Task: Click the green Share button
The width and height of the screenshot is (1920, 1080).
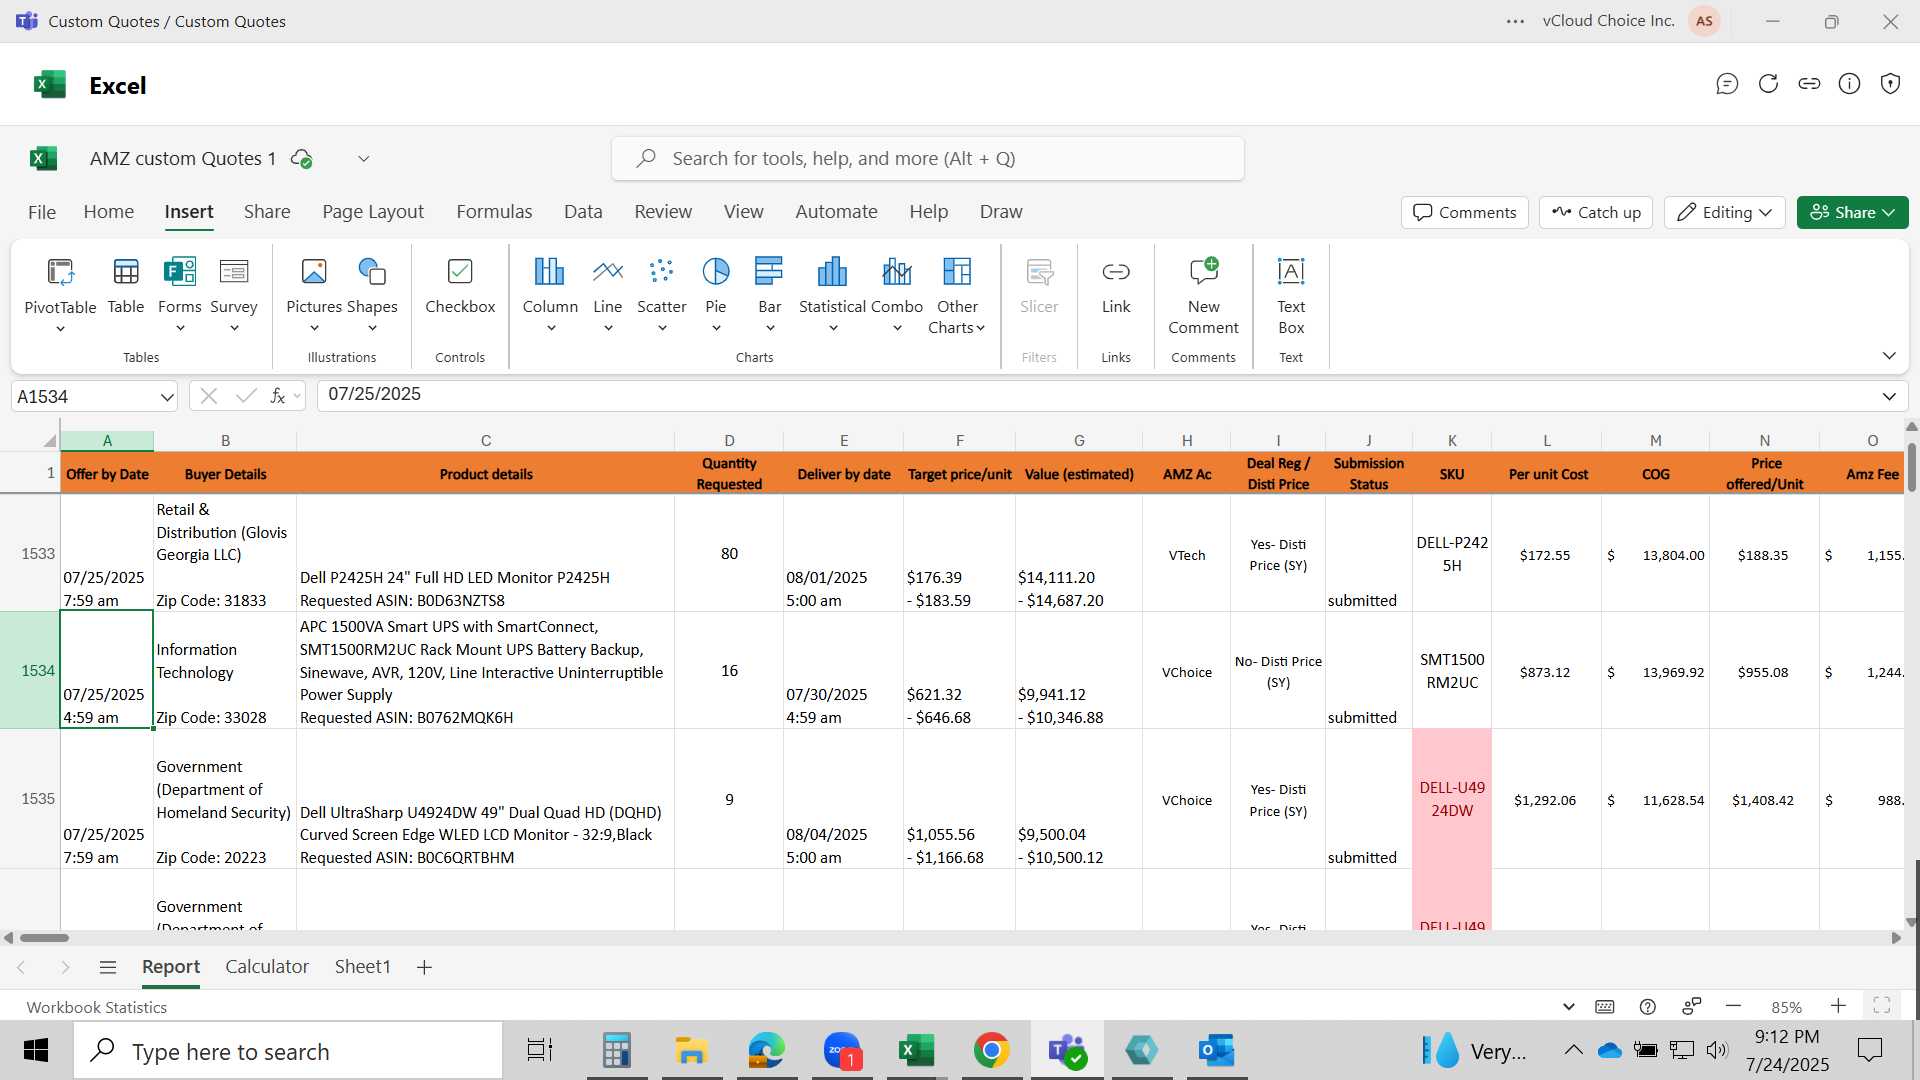Action: (1852, 212)
